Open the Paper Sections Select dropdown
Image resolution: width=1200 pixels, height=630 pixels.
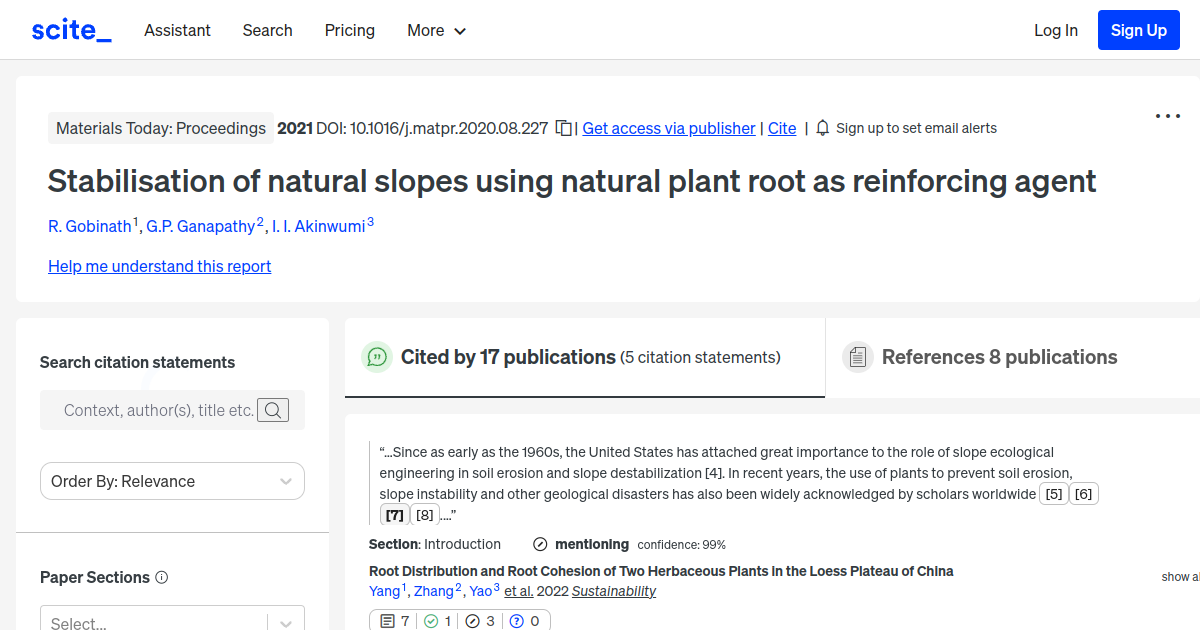pos(172,620)
